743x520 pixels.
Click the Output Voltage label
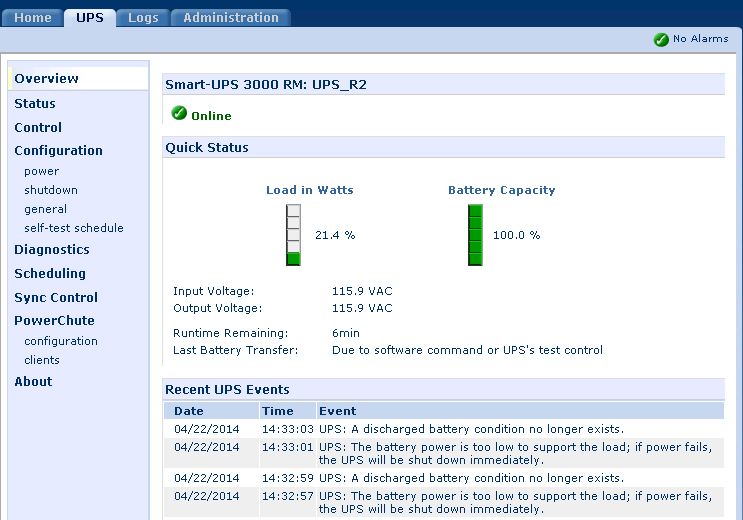pyautogui.click(x=217, y=308)
